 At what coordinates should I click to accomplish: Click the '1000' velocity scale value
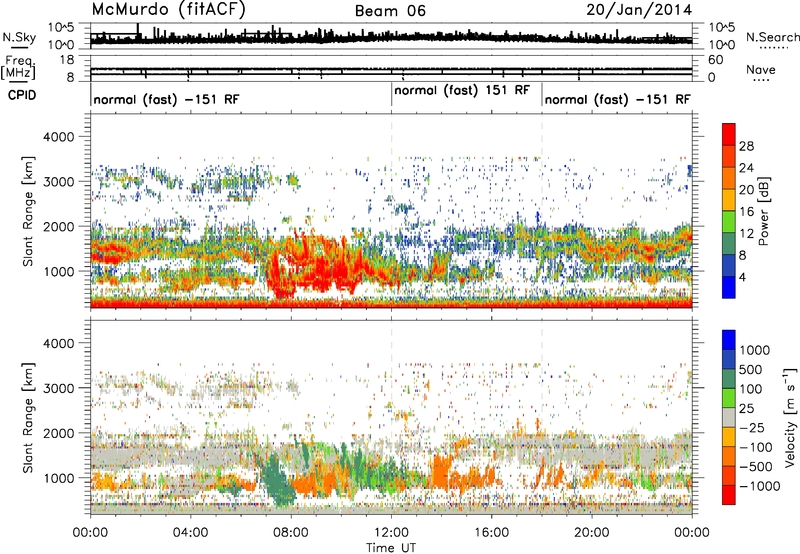click(755, 350)
